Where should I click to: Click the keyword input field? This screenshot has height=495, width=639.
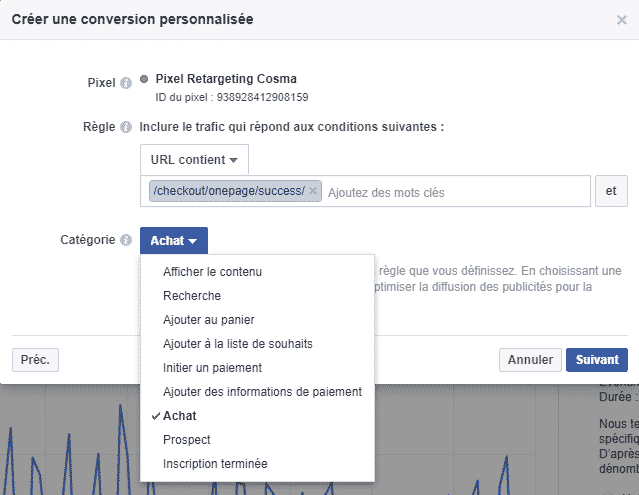[455, 191]
